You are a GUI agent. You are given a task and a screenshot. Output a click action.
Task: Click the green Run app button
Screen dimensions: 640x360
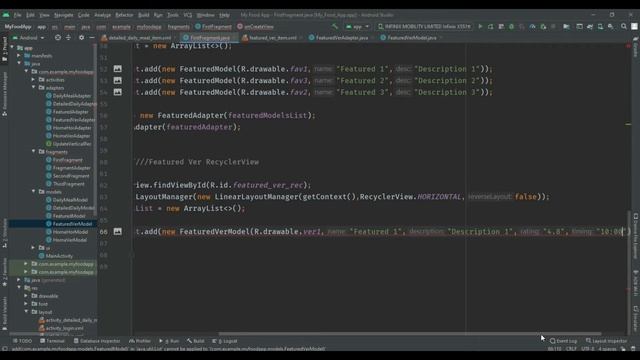[480, 27]
